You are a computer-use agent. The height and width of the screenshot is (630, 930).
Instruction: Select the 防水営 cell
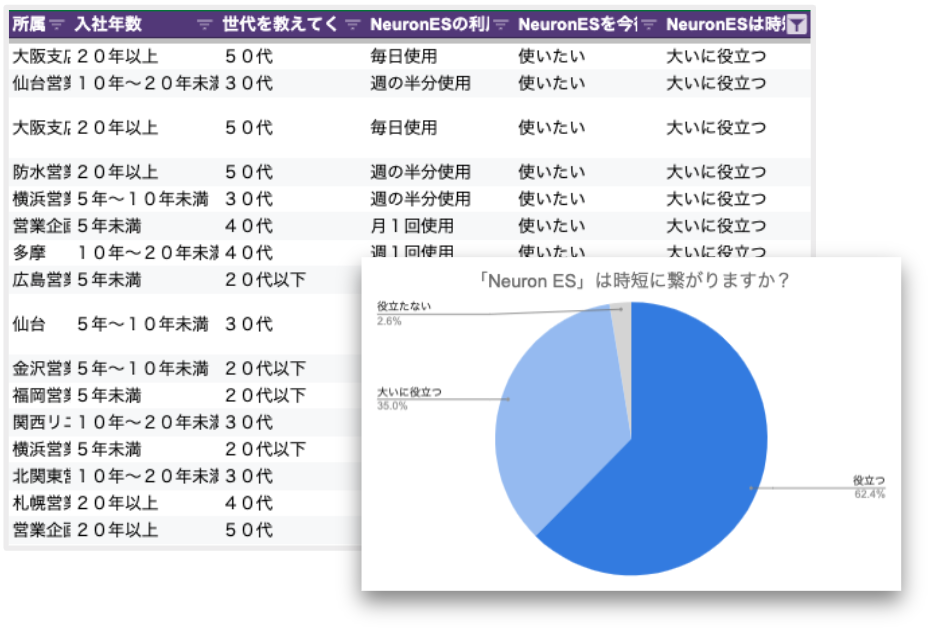(x=42, y=172)
